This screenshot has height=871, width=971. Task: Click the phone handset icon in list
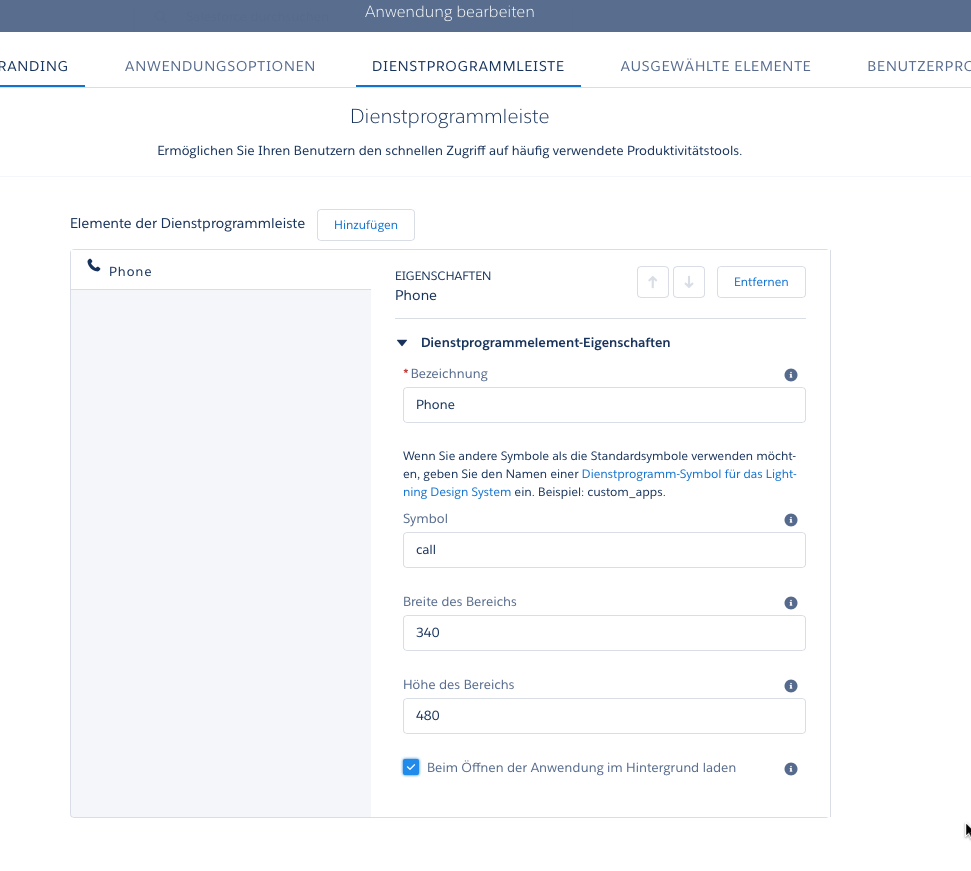click(x=94, y=266)
